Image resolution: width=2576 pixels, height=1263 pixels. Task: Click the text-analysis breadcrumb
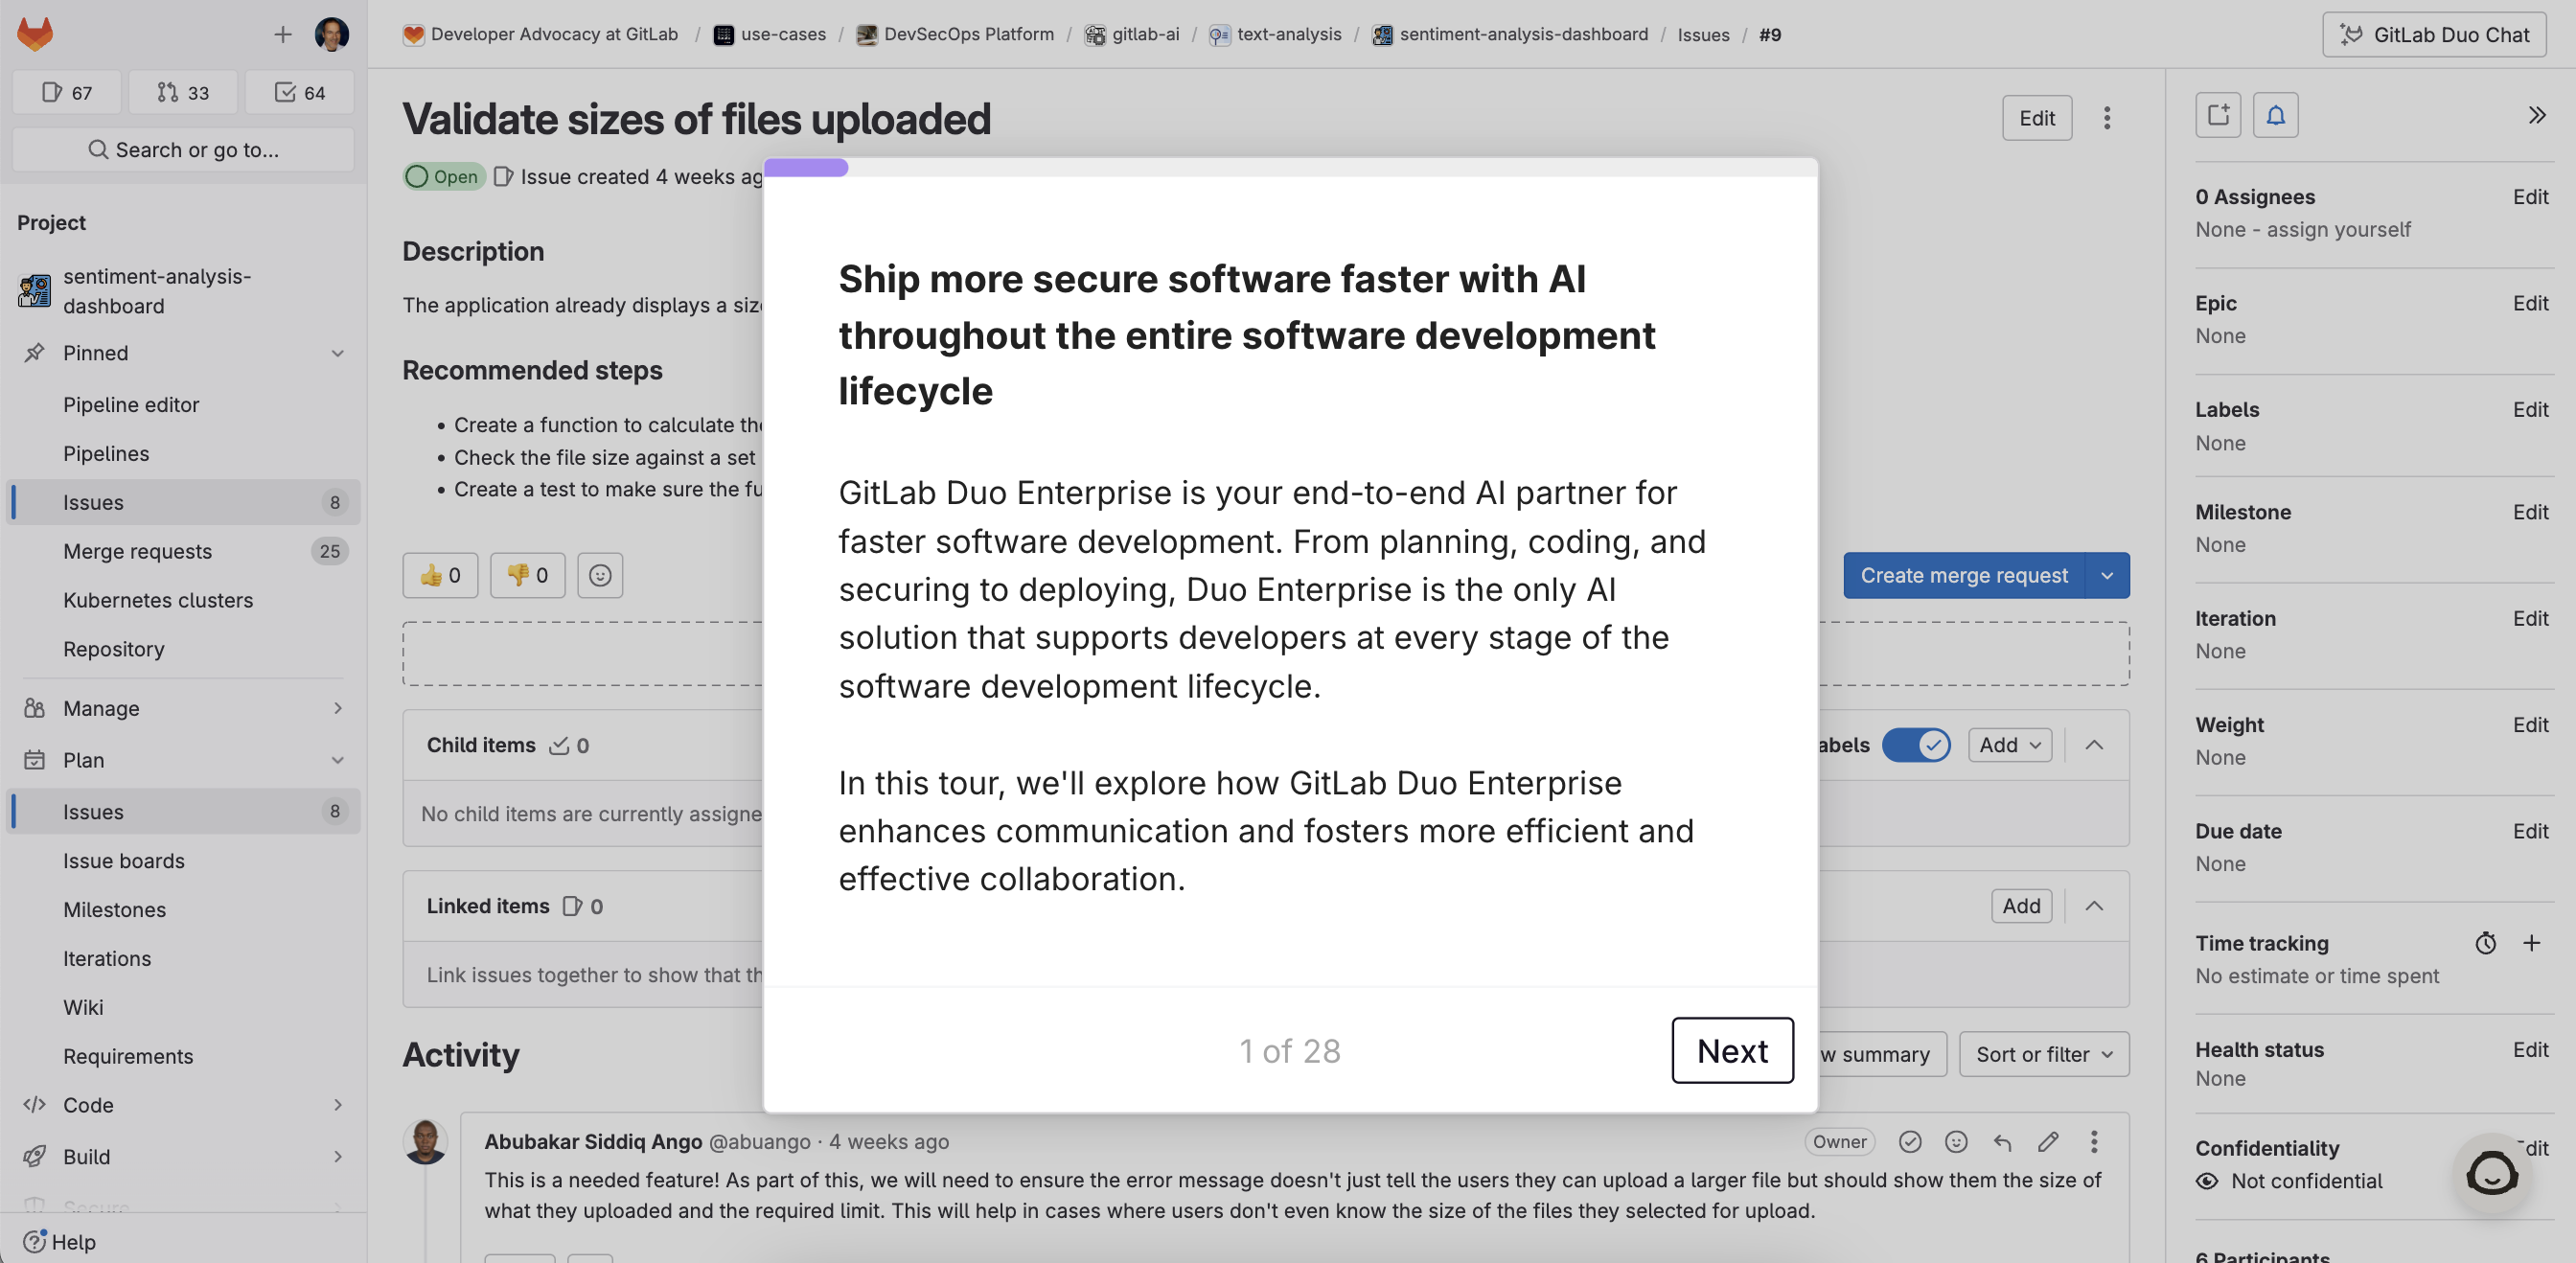pyautogui.click(x=1275, y=35)
